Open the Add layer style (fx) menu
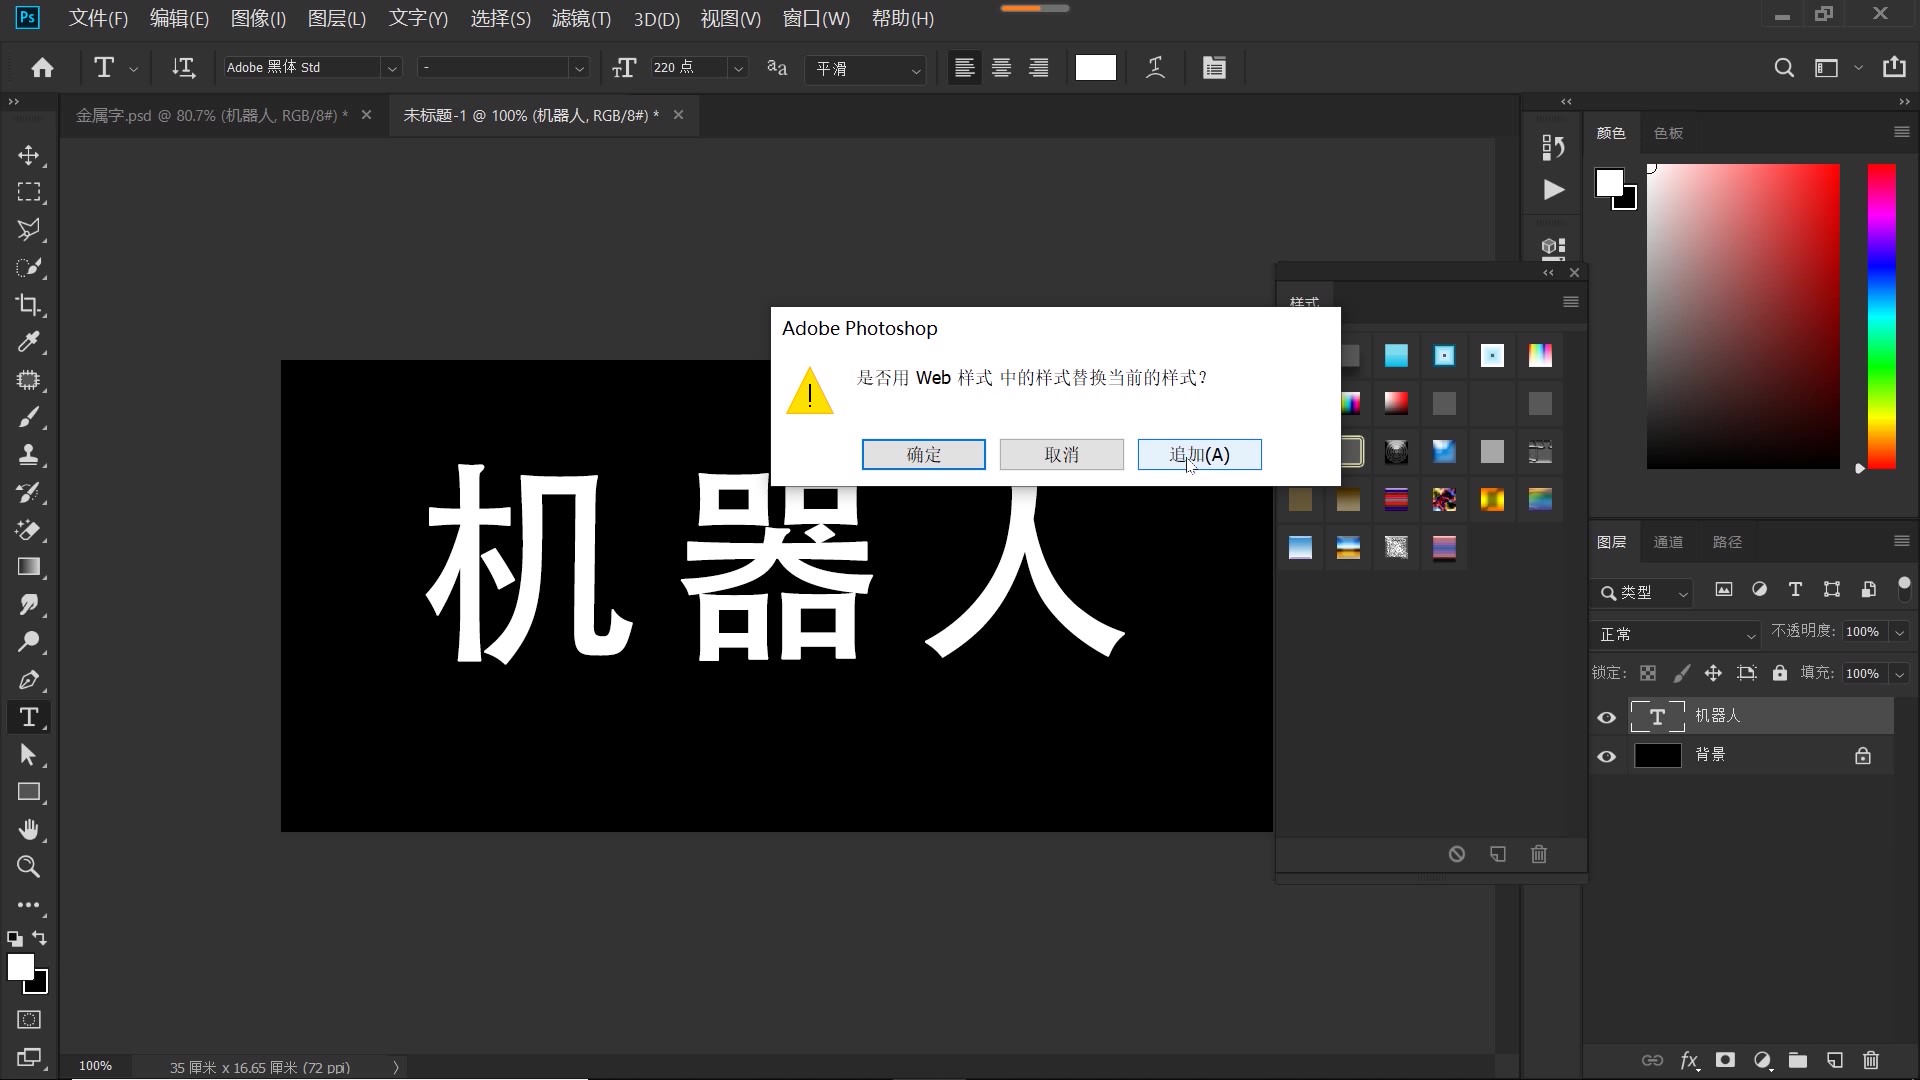Screen dimensions: 1920x1080 [x=1689, y=1061]
